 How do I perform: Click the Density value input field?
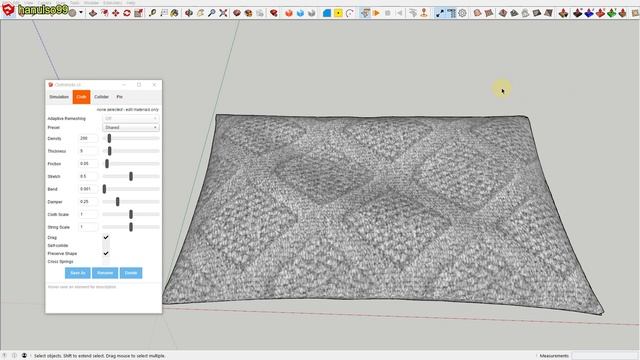[x=88, y=138]
